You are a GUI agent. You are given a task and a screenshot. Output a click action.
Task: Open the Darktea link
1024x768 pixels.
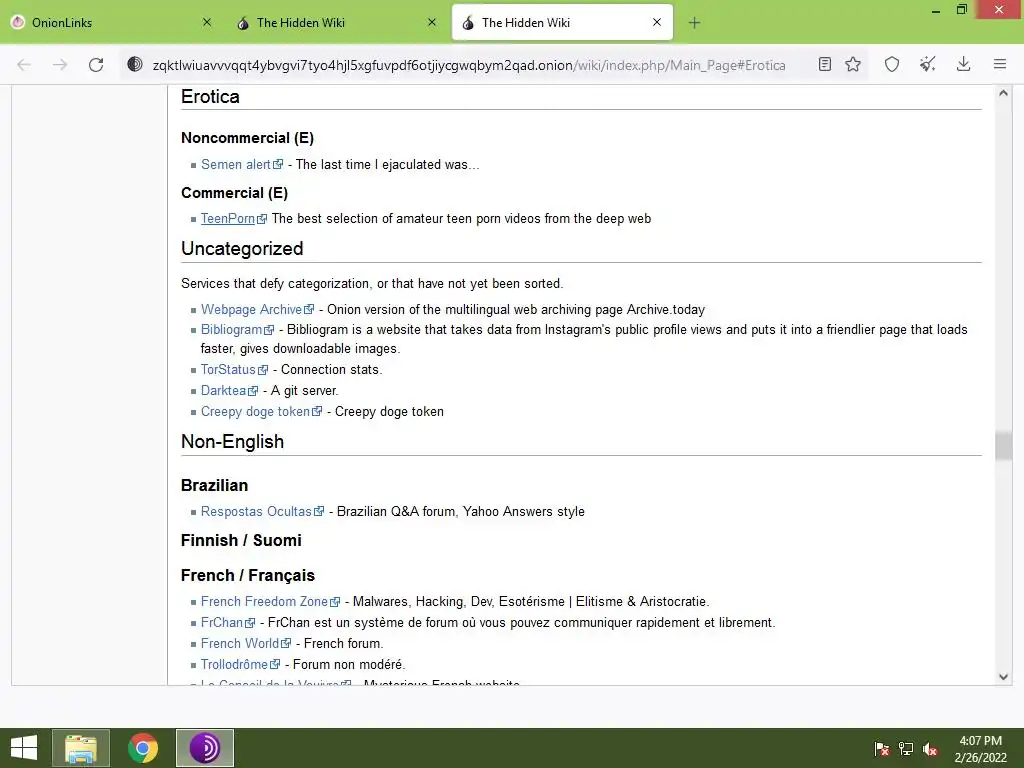tap(223, 391)
